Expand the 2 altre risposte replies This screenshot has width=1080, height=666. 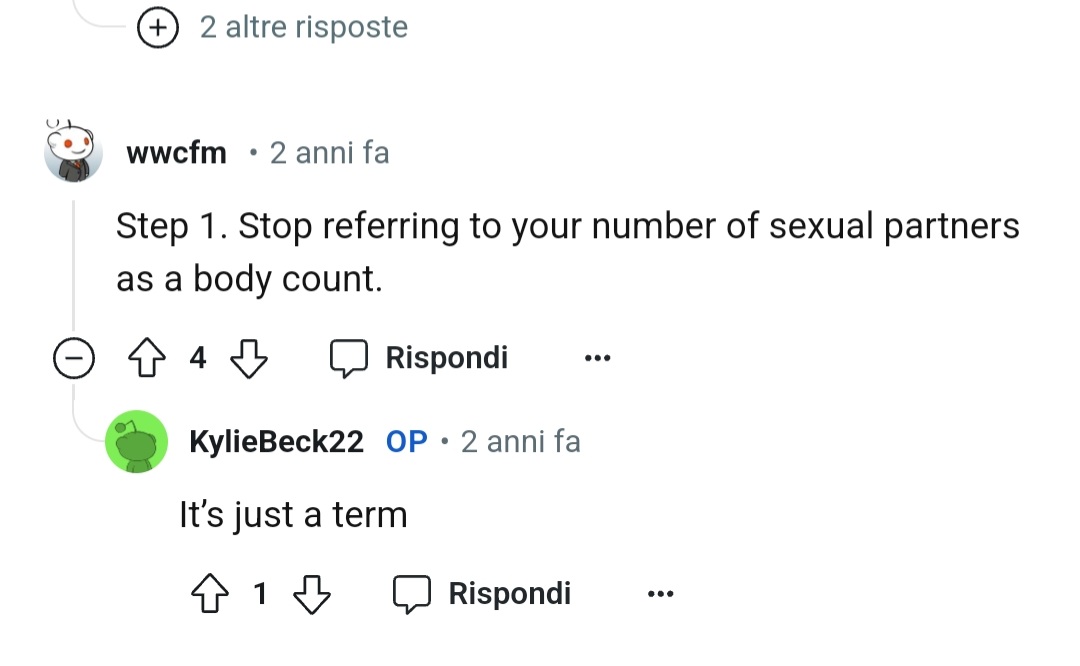[x=303, y=27]
